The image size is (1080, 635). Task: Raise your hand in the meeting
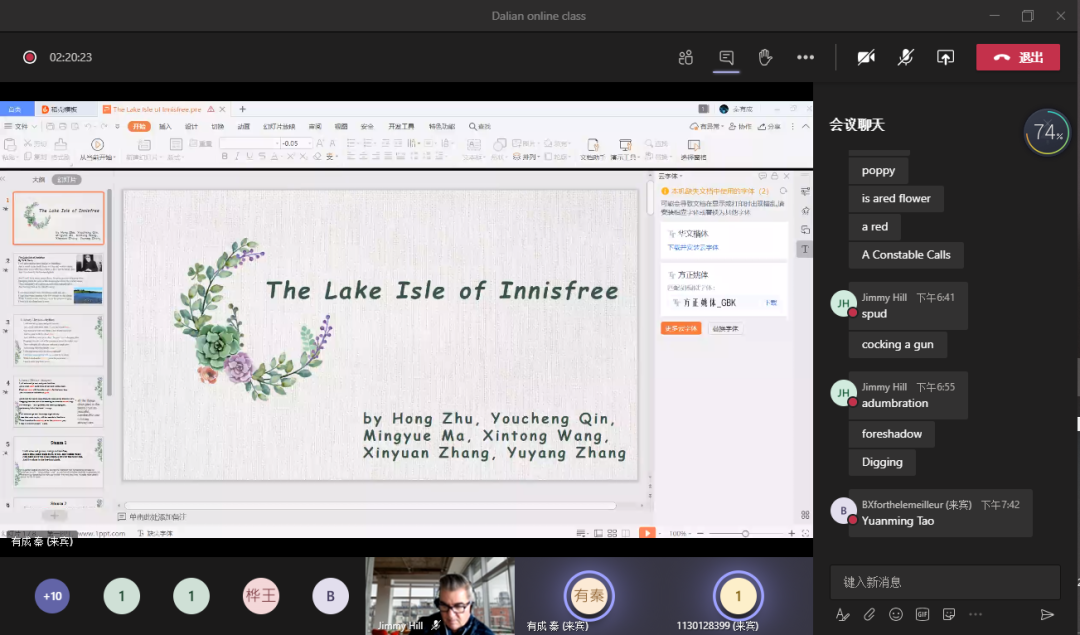coord(765,57)
